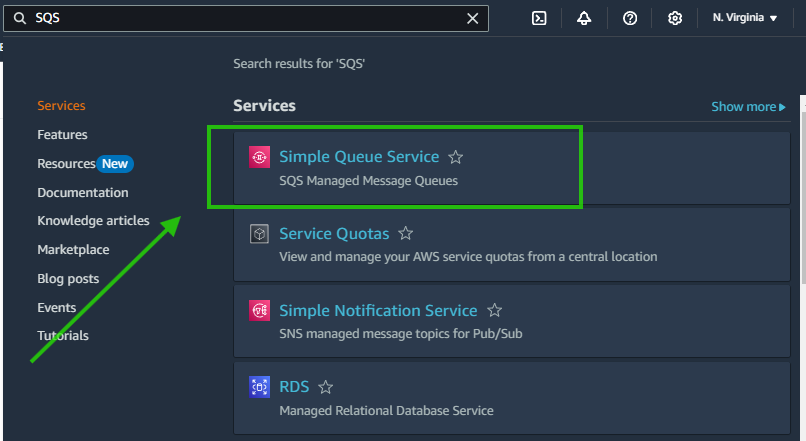Click the Simple Notification Service icon
Image resolution: width=806 pixels, height=441 pixels.
pyautogui.click(x=259, y=311)
